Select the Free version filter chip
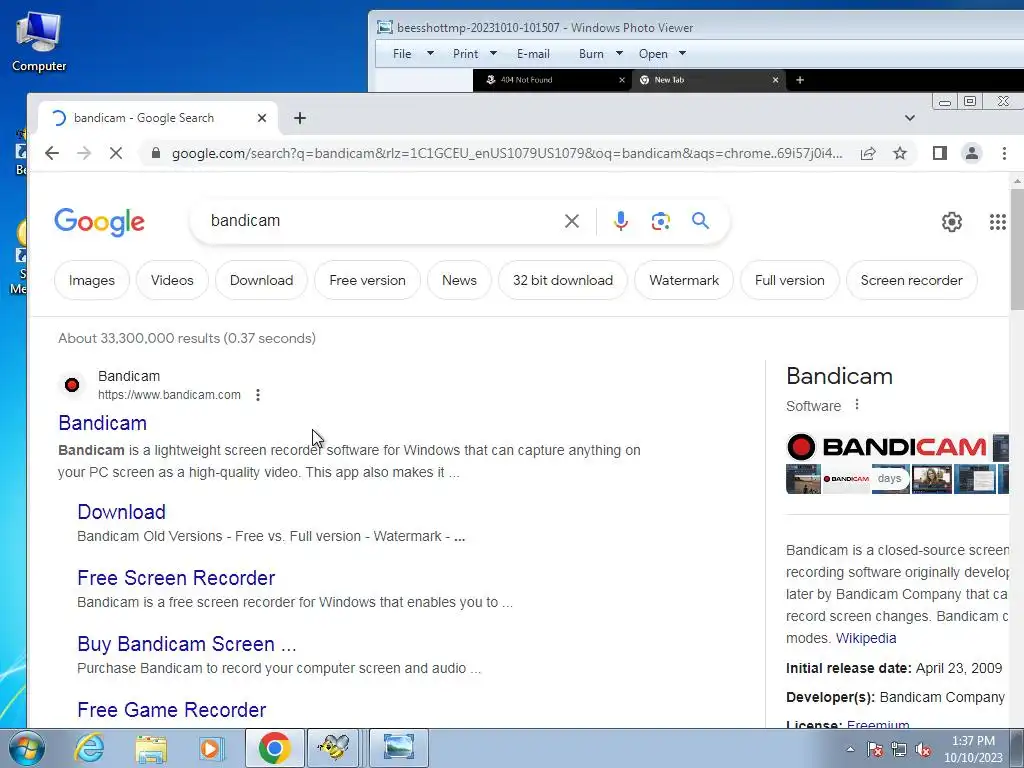 tap(367, 280)
